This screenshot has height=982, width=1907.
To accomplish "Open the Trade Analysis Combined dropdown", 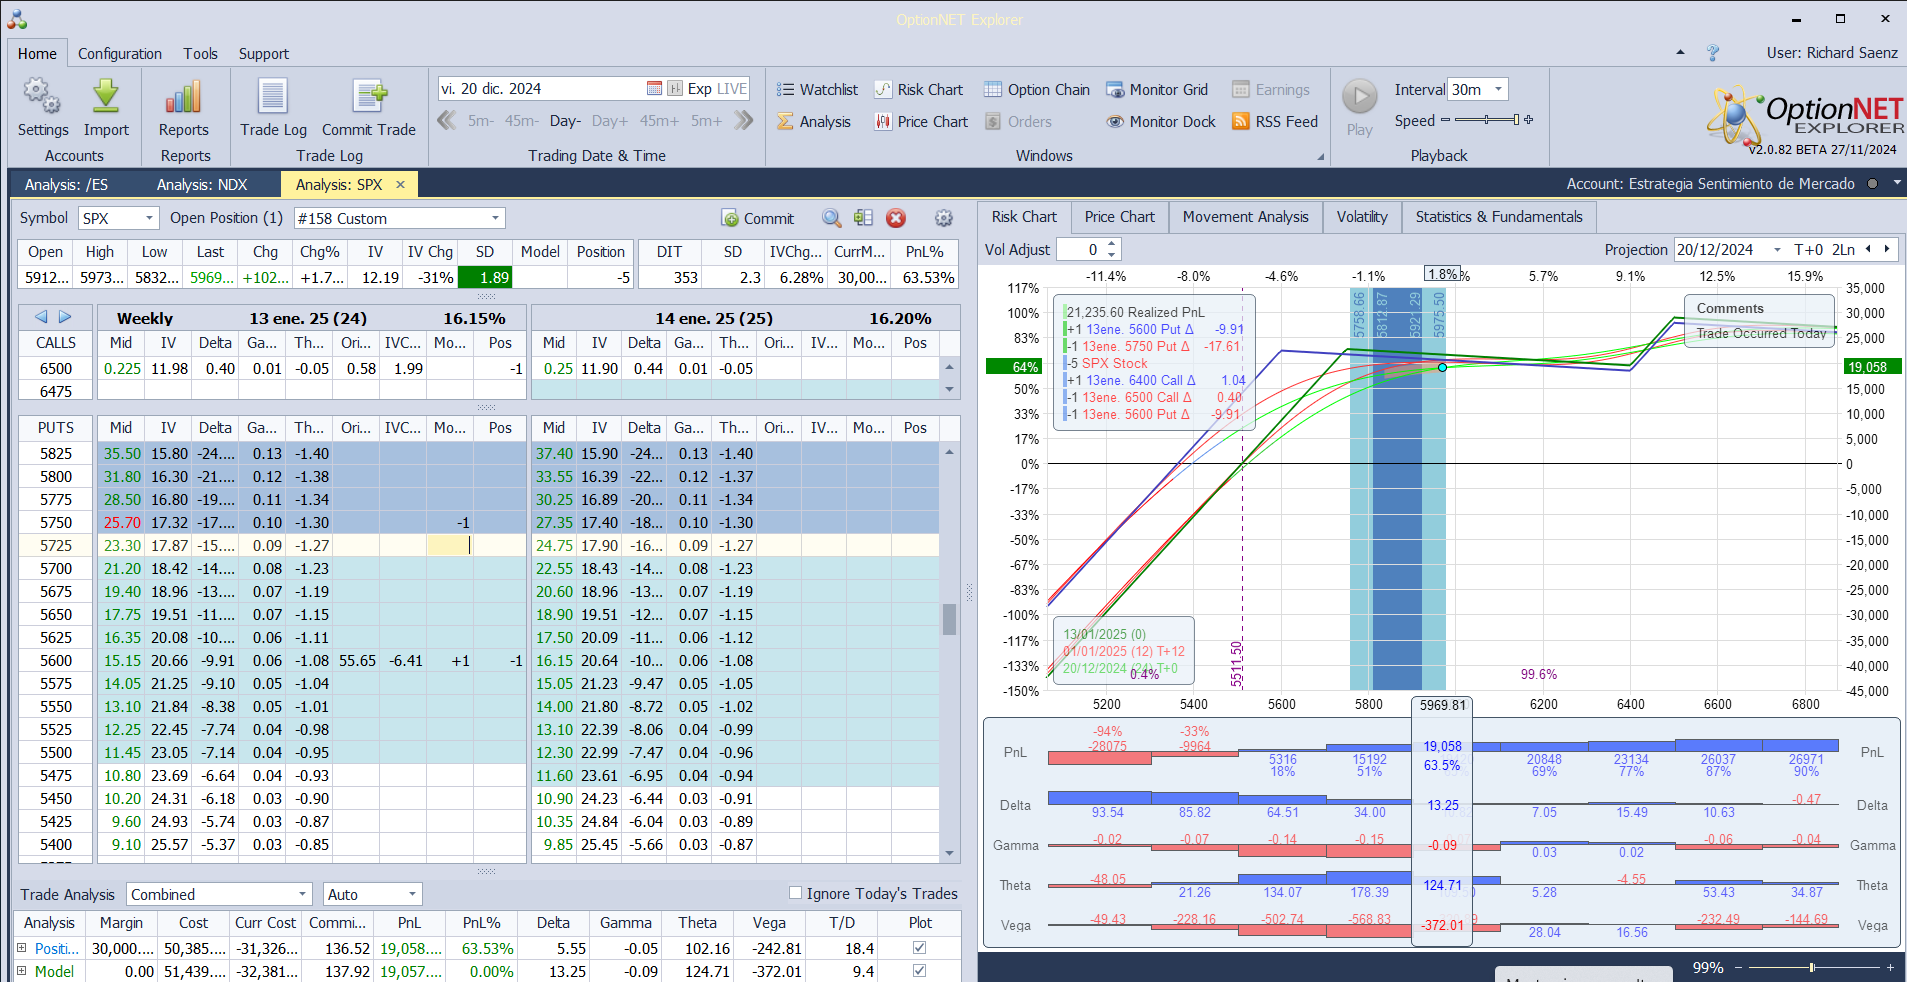I will pos(302,894).
